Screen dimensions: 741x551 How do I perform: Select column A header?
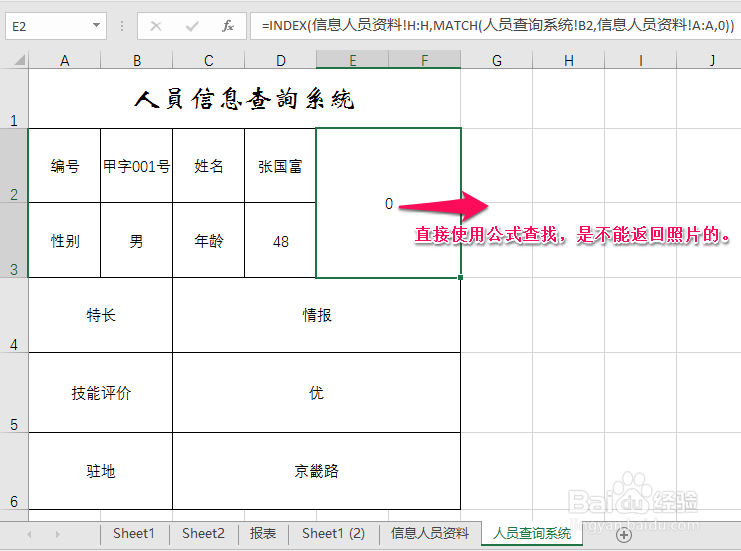[65, 60]
